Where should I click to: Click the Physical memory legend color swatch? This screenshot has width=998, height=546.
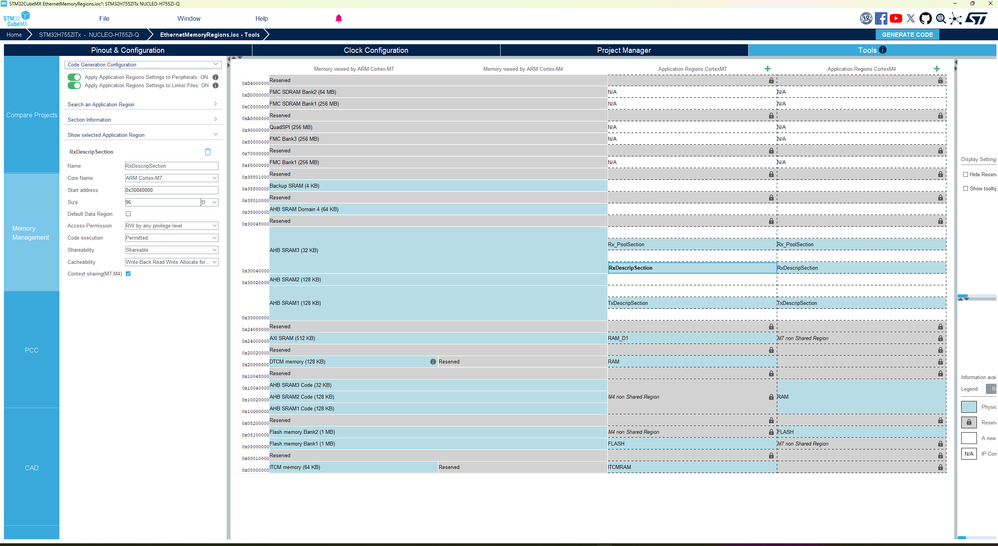(x=969, y=407)
